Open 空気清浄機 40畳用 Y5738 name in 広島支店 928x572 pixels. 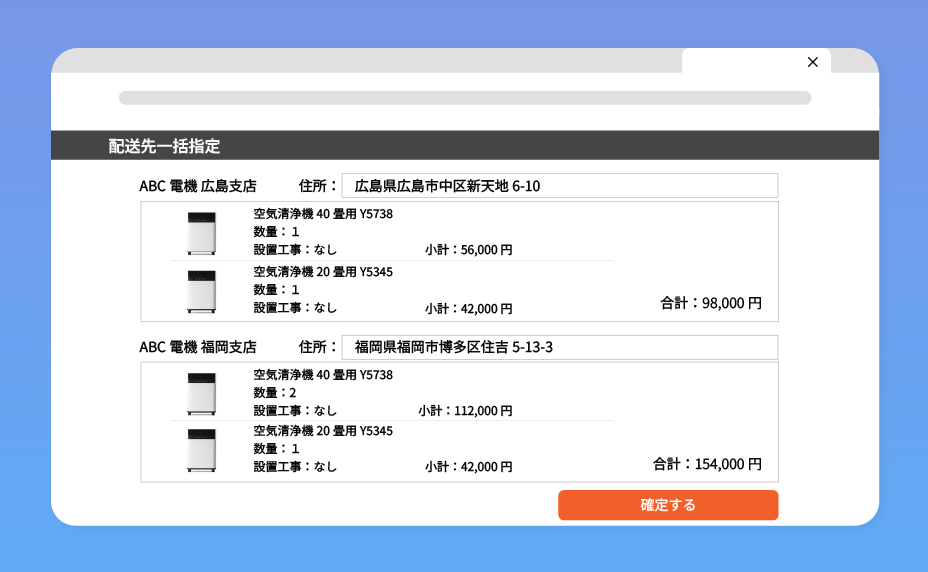click(x=323, y=214)
